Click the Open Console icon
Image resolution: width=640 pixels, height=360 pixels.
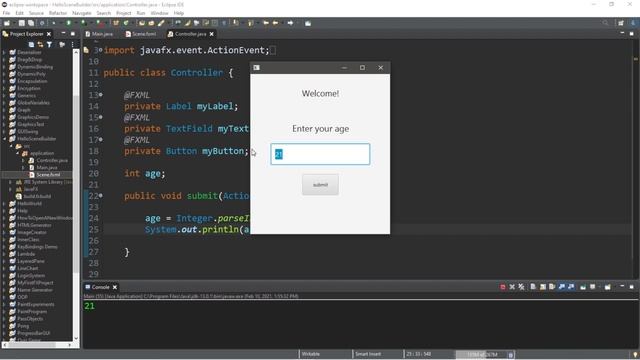pos(607,287)
